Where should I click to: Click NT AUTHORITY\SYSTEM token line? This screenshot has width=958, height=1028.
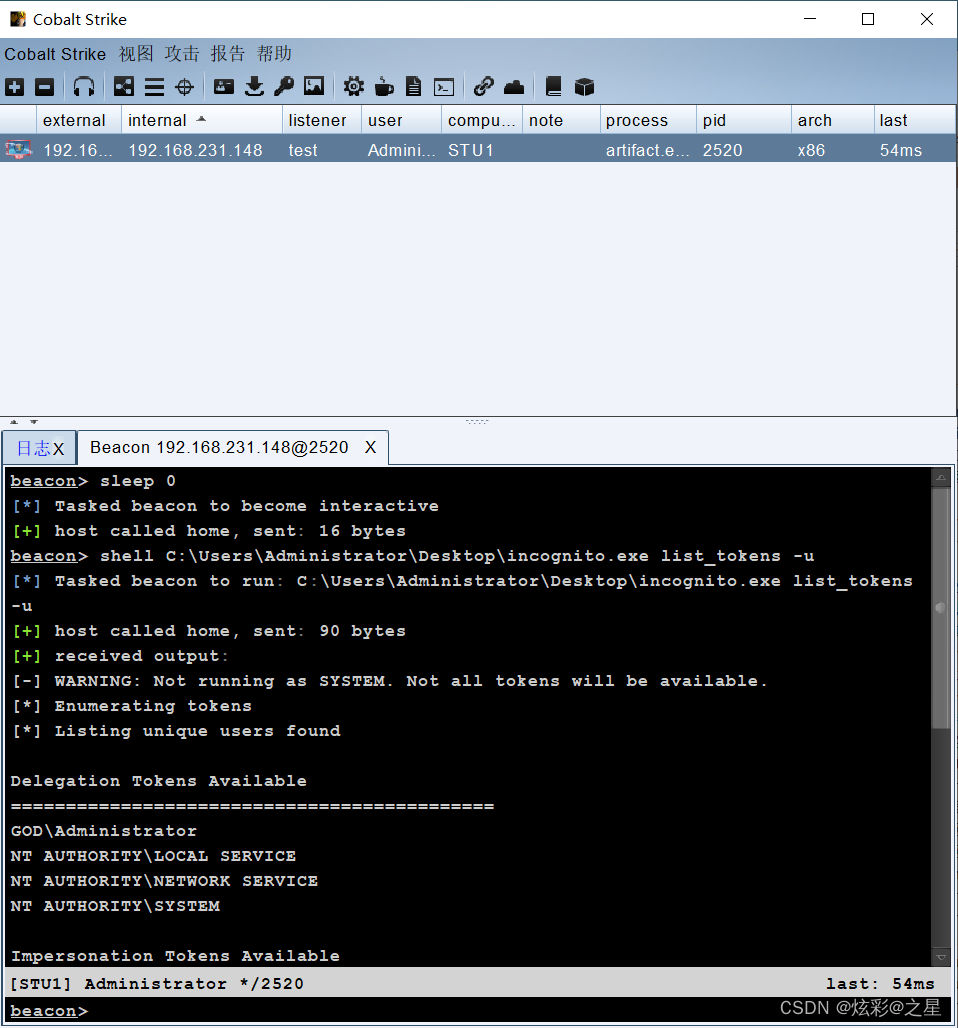115,905
